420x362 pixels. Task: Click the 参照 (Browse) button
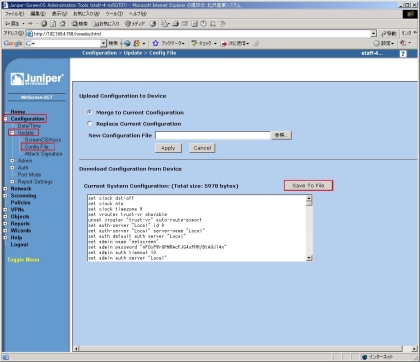point(281,135)
